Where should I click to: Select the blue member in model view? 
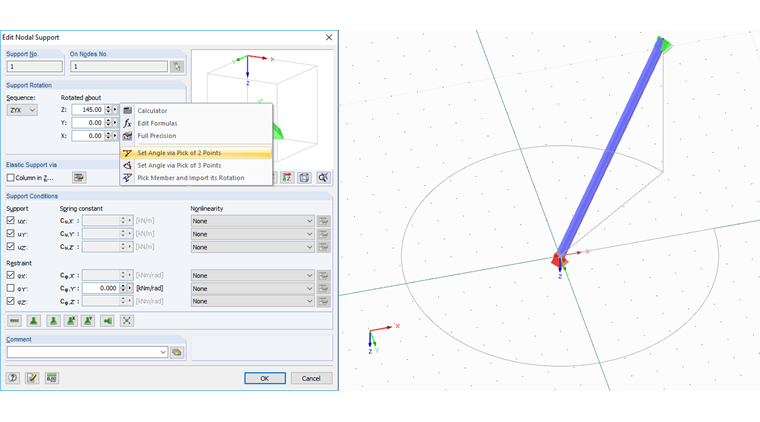pos(611,148)
